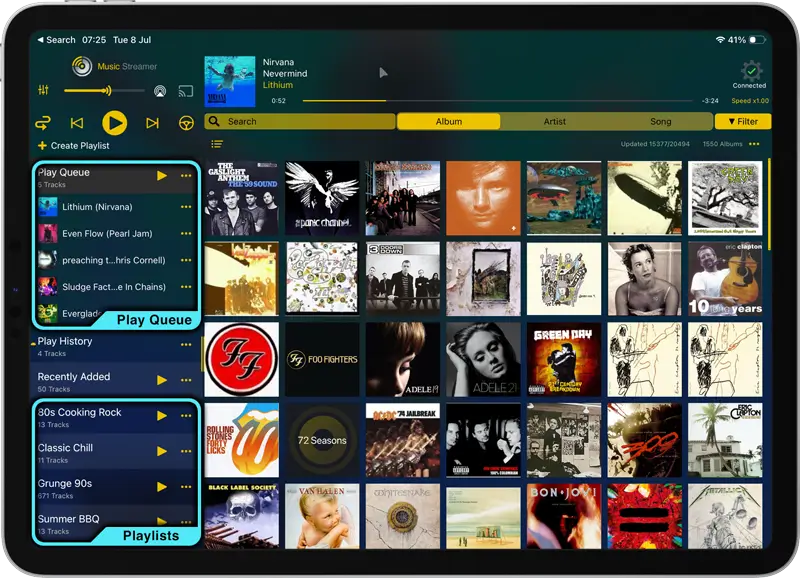Open Play Queue more options

(186, 175)
